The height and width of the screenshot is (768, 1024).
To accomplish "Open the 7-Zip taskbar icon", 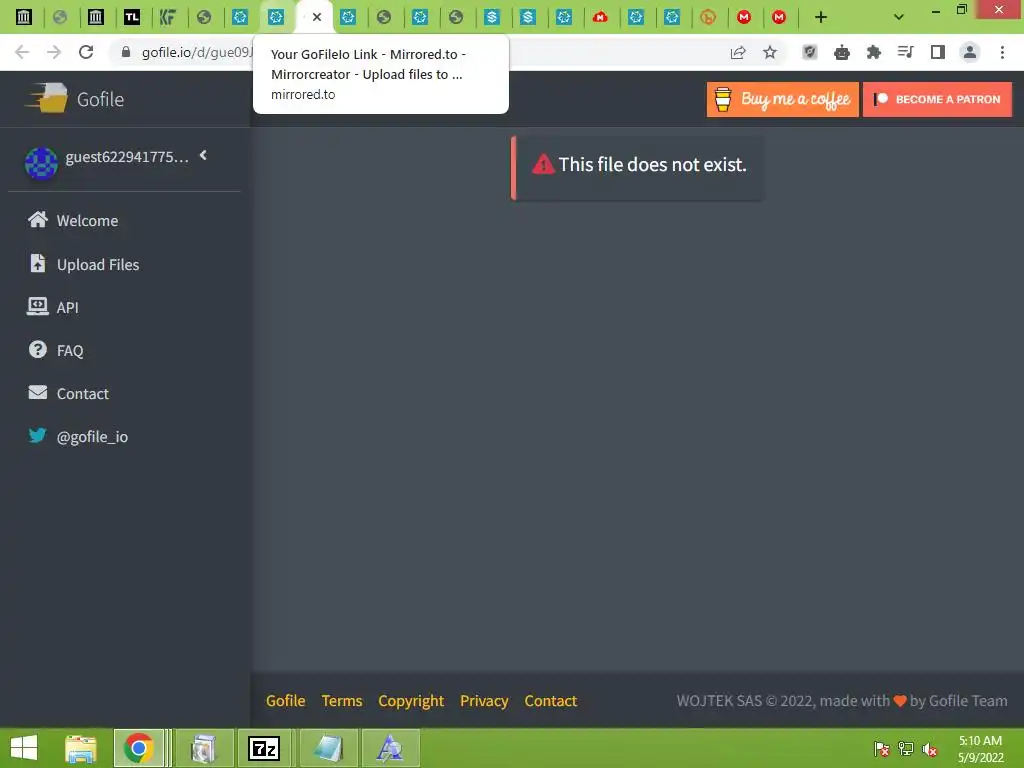I will (264, 748).
